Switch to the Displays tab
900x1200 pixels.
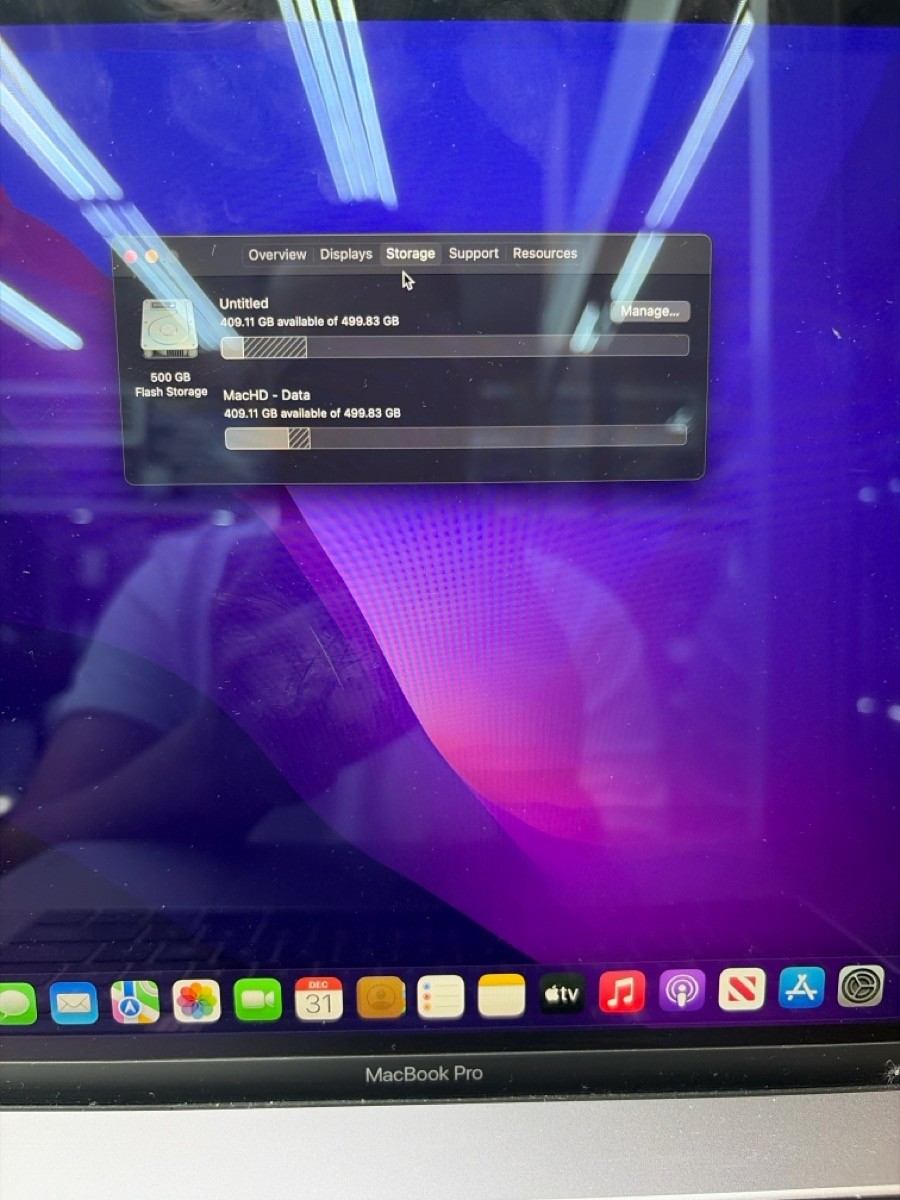point(346,254)
